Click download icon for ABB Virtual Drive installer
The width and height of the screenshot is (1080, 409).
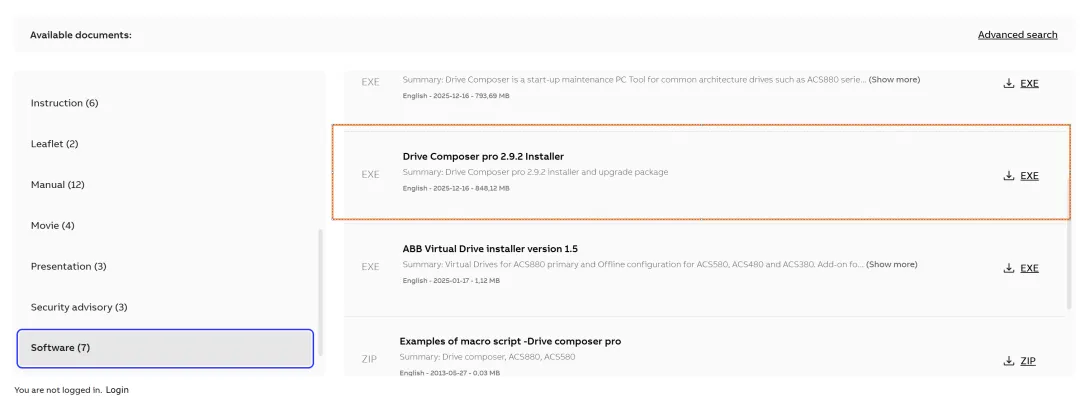click(x=1008, y=268)
